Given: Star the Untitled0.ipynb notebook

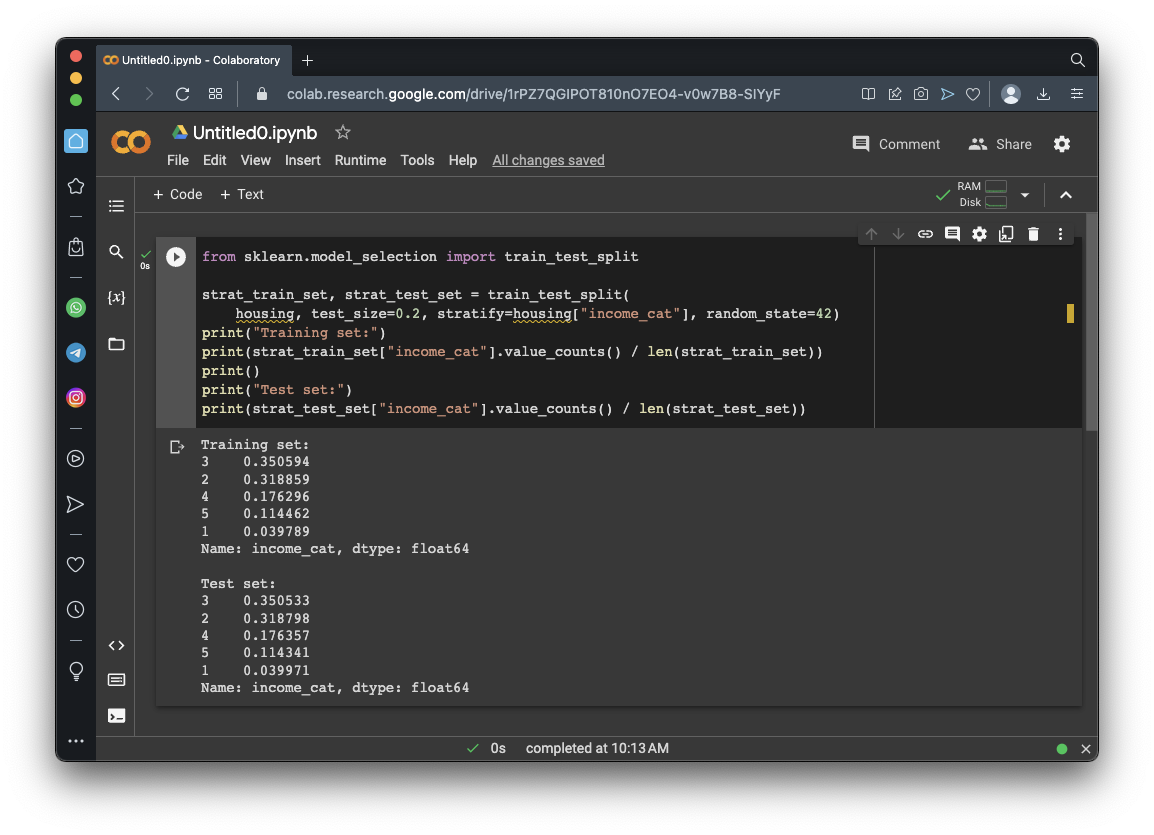Looking at the screenshot, I should (343, 132).
